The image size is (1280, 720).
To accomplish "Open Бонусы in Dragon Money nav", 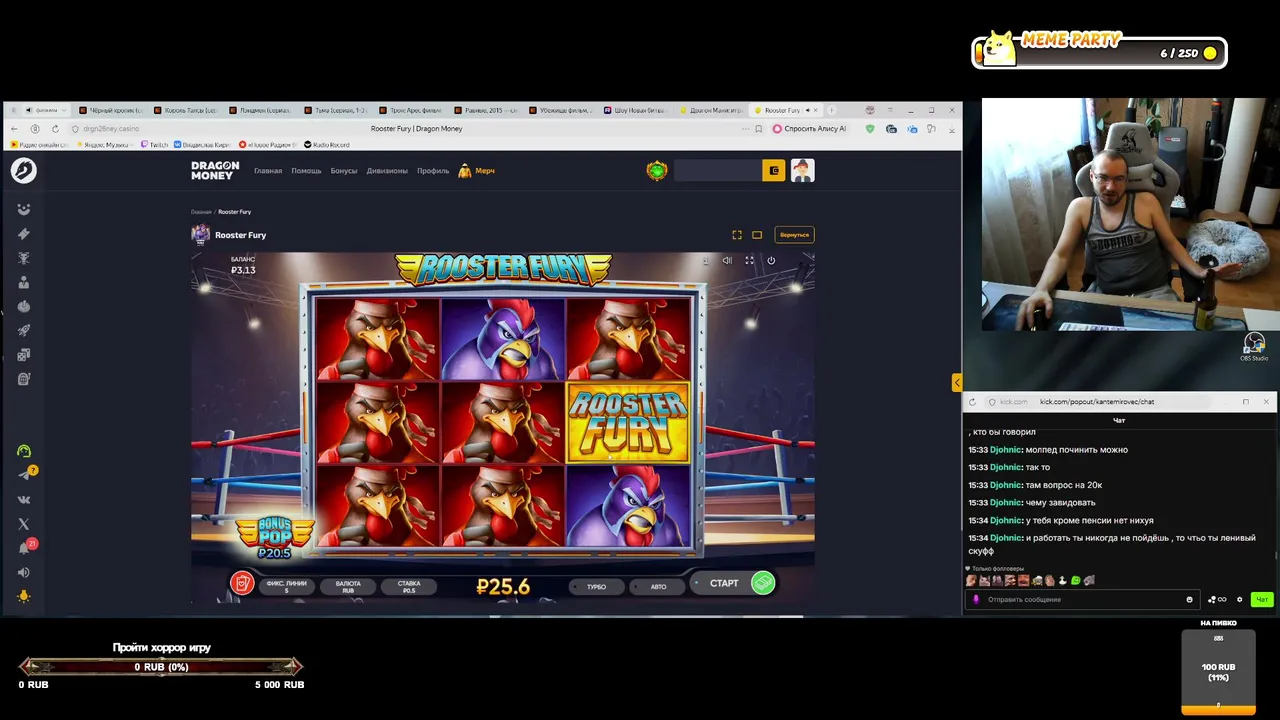I will click(344, 171).
